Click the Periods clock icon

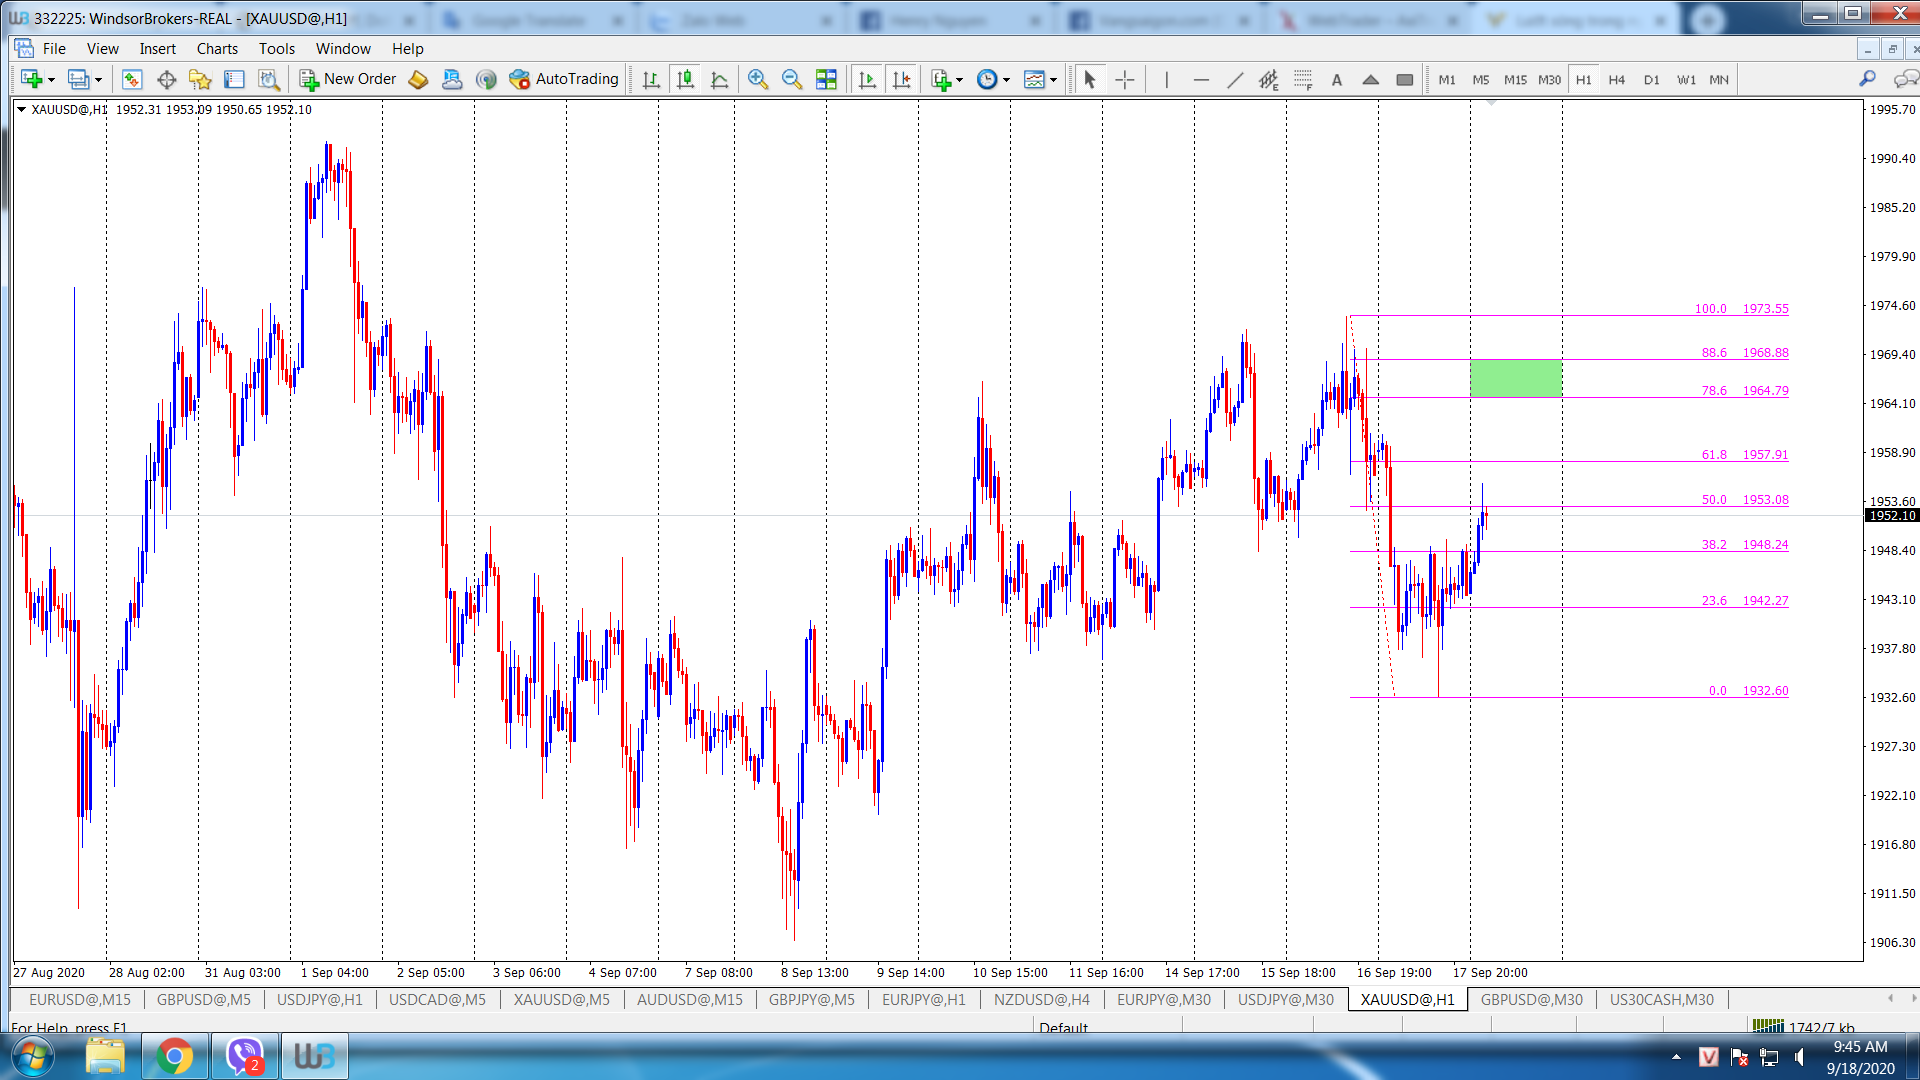click(987, 79)
